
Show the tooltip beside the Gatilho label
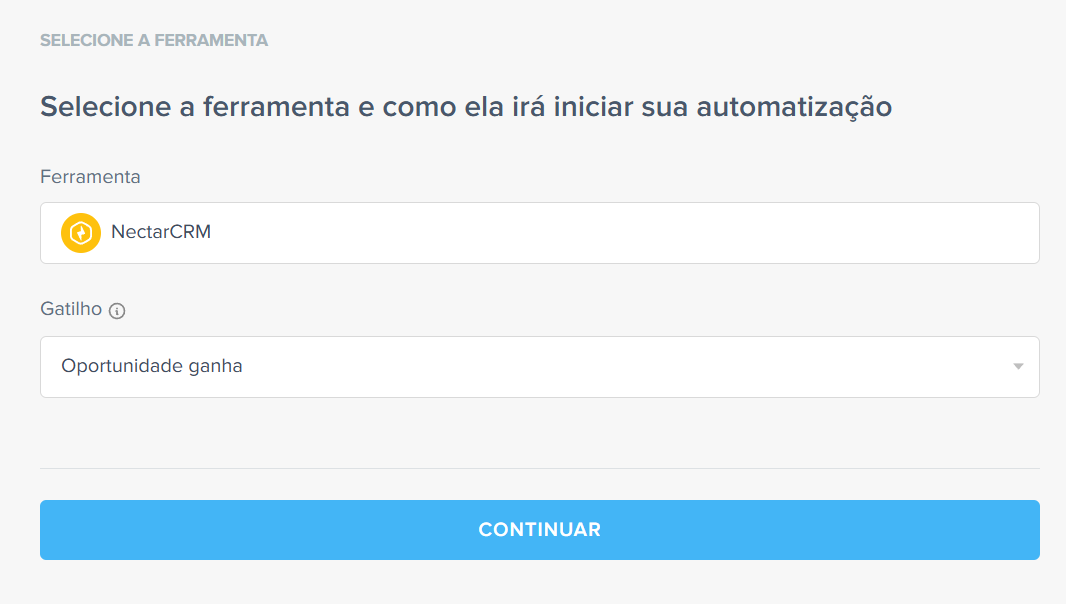pos(117,311)
